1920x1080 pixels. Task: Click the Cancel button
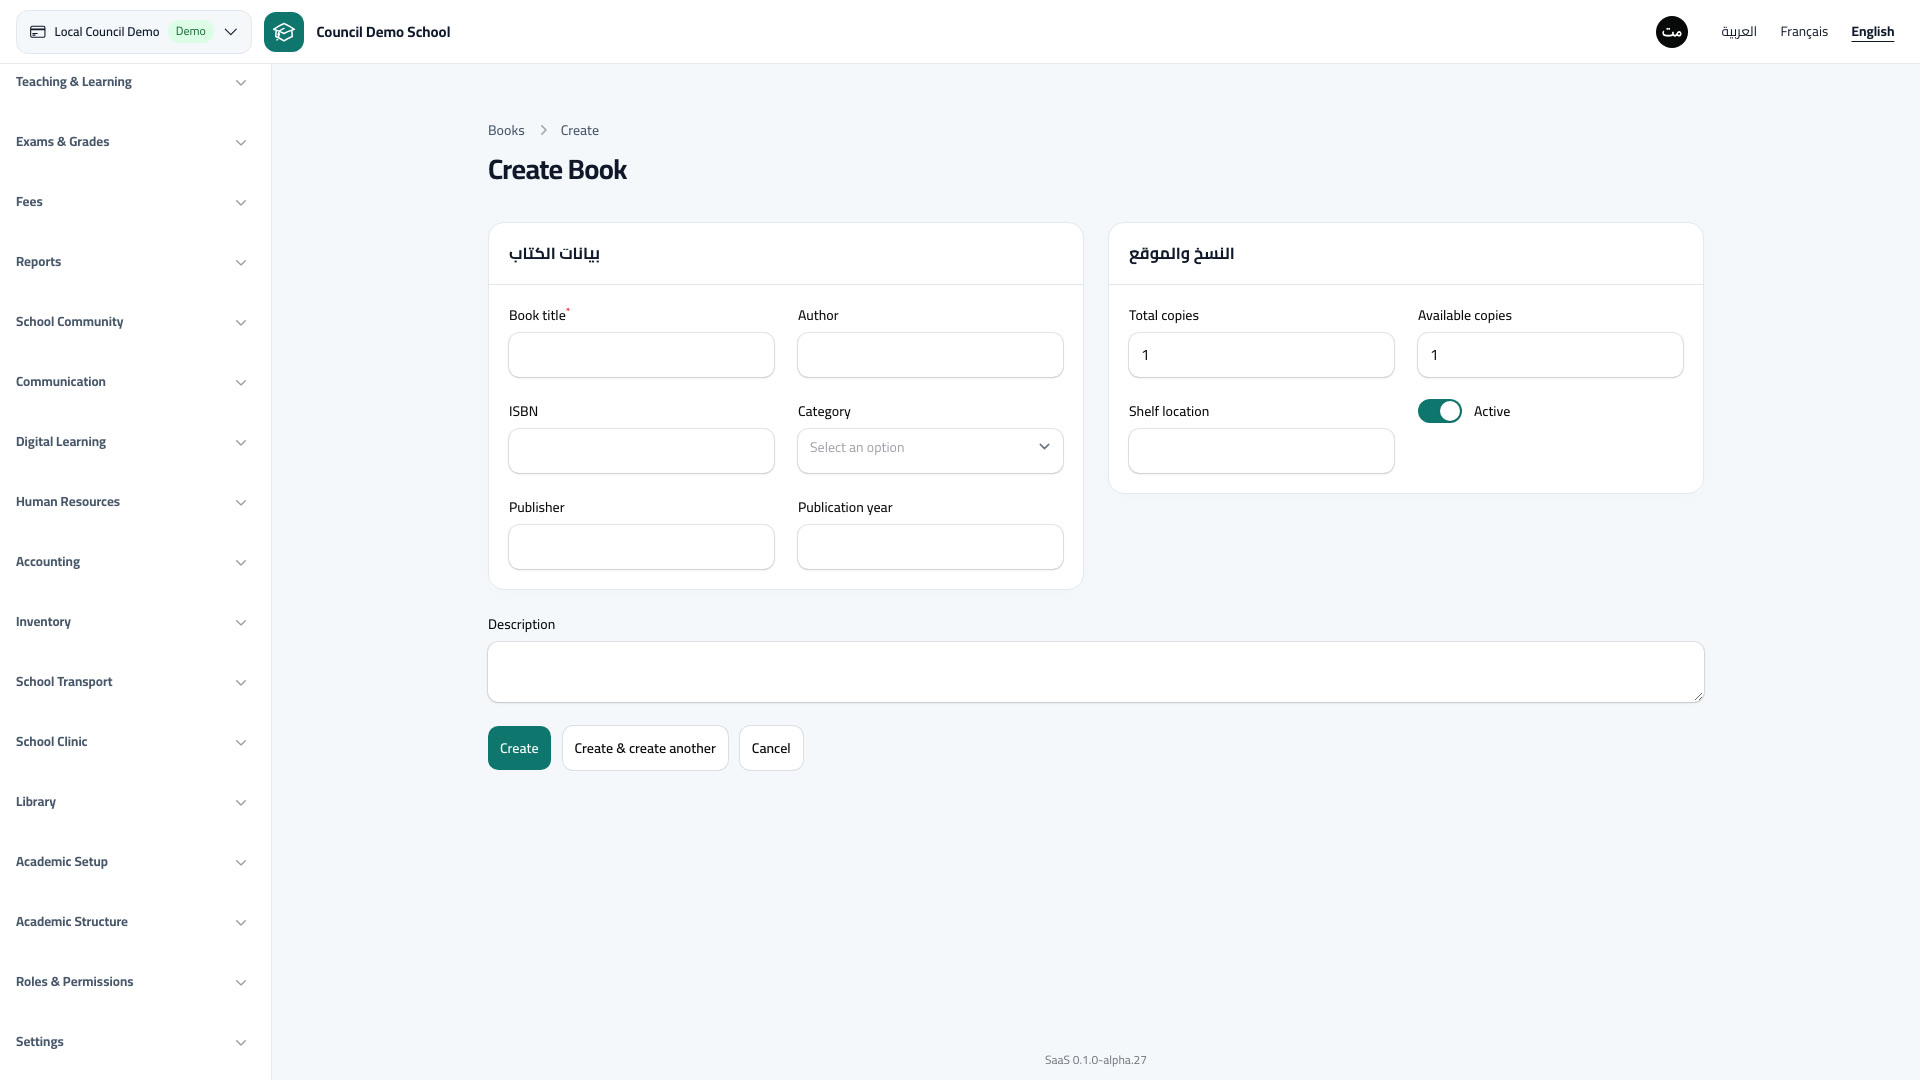(x=771, y=748)
